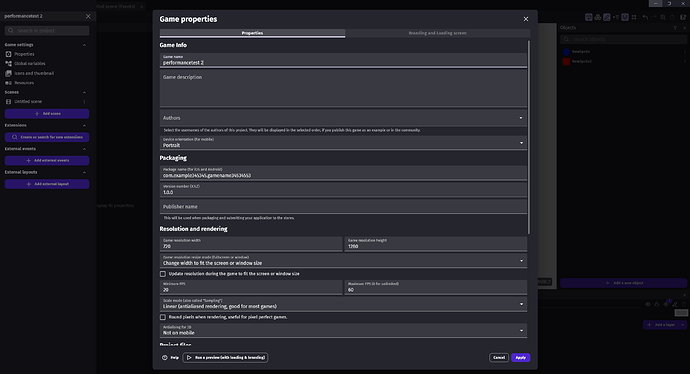Enable Update resolution during the game checkbox

click(x=163, y=274)
